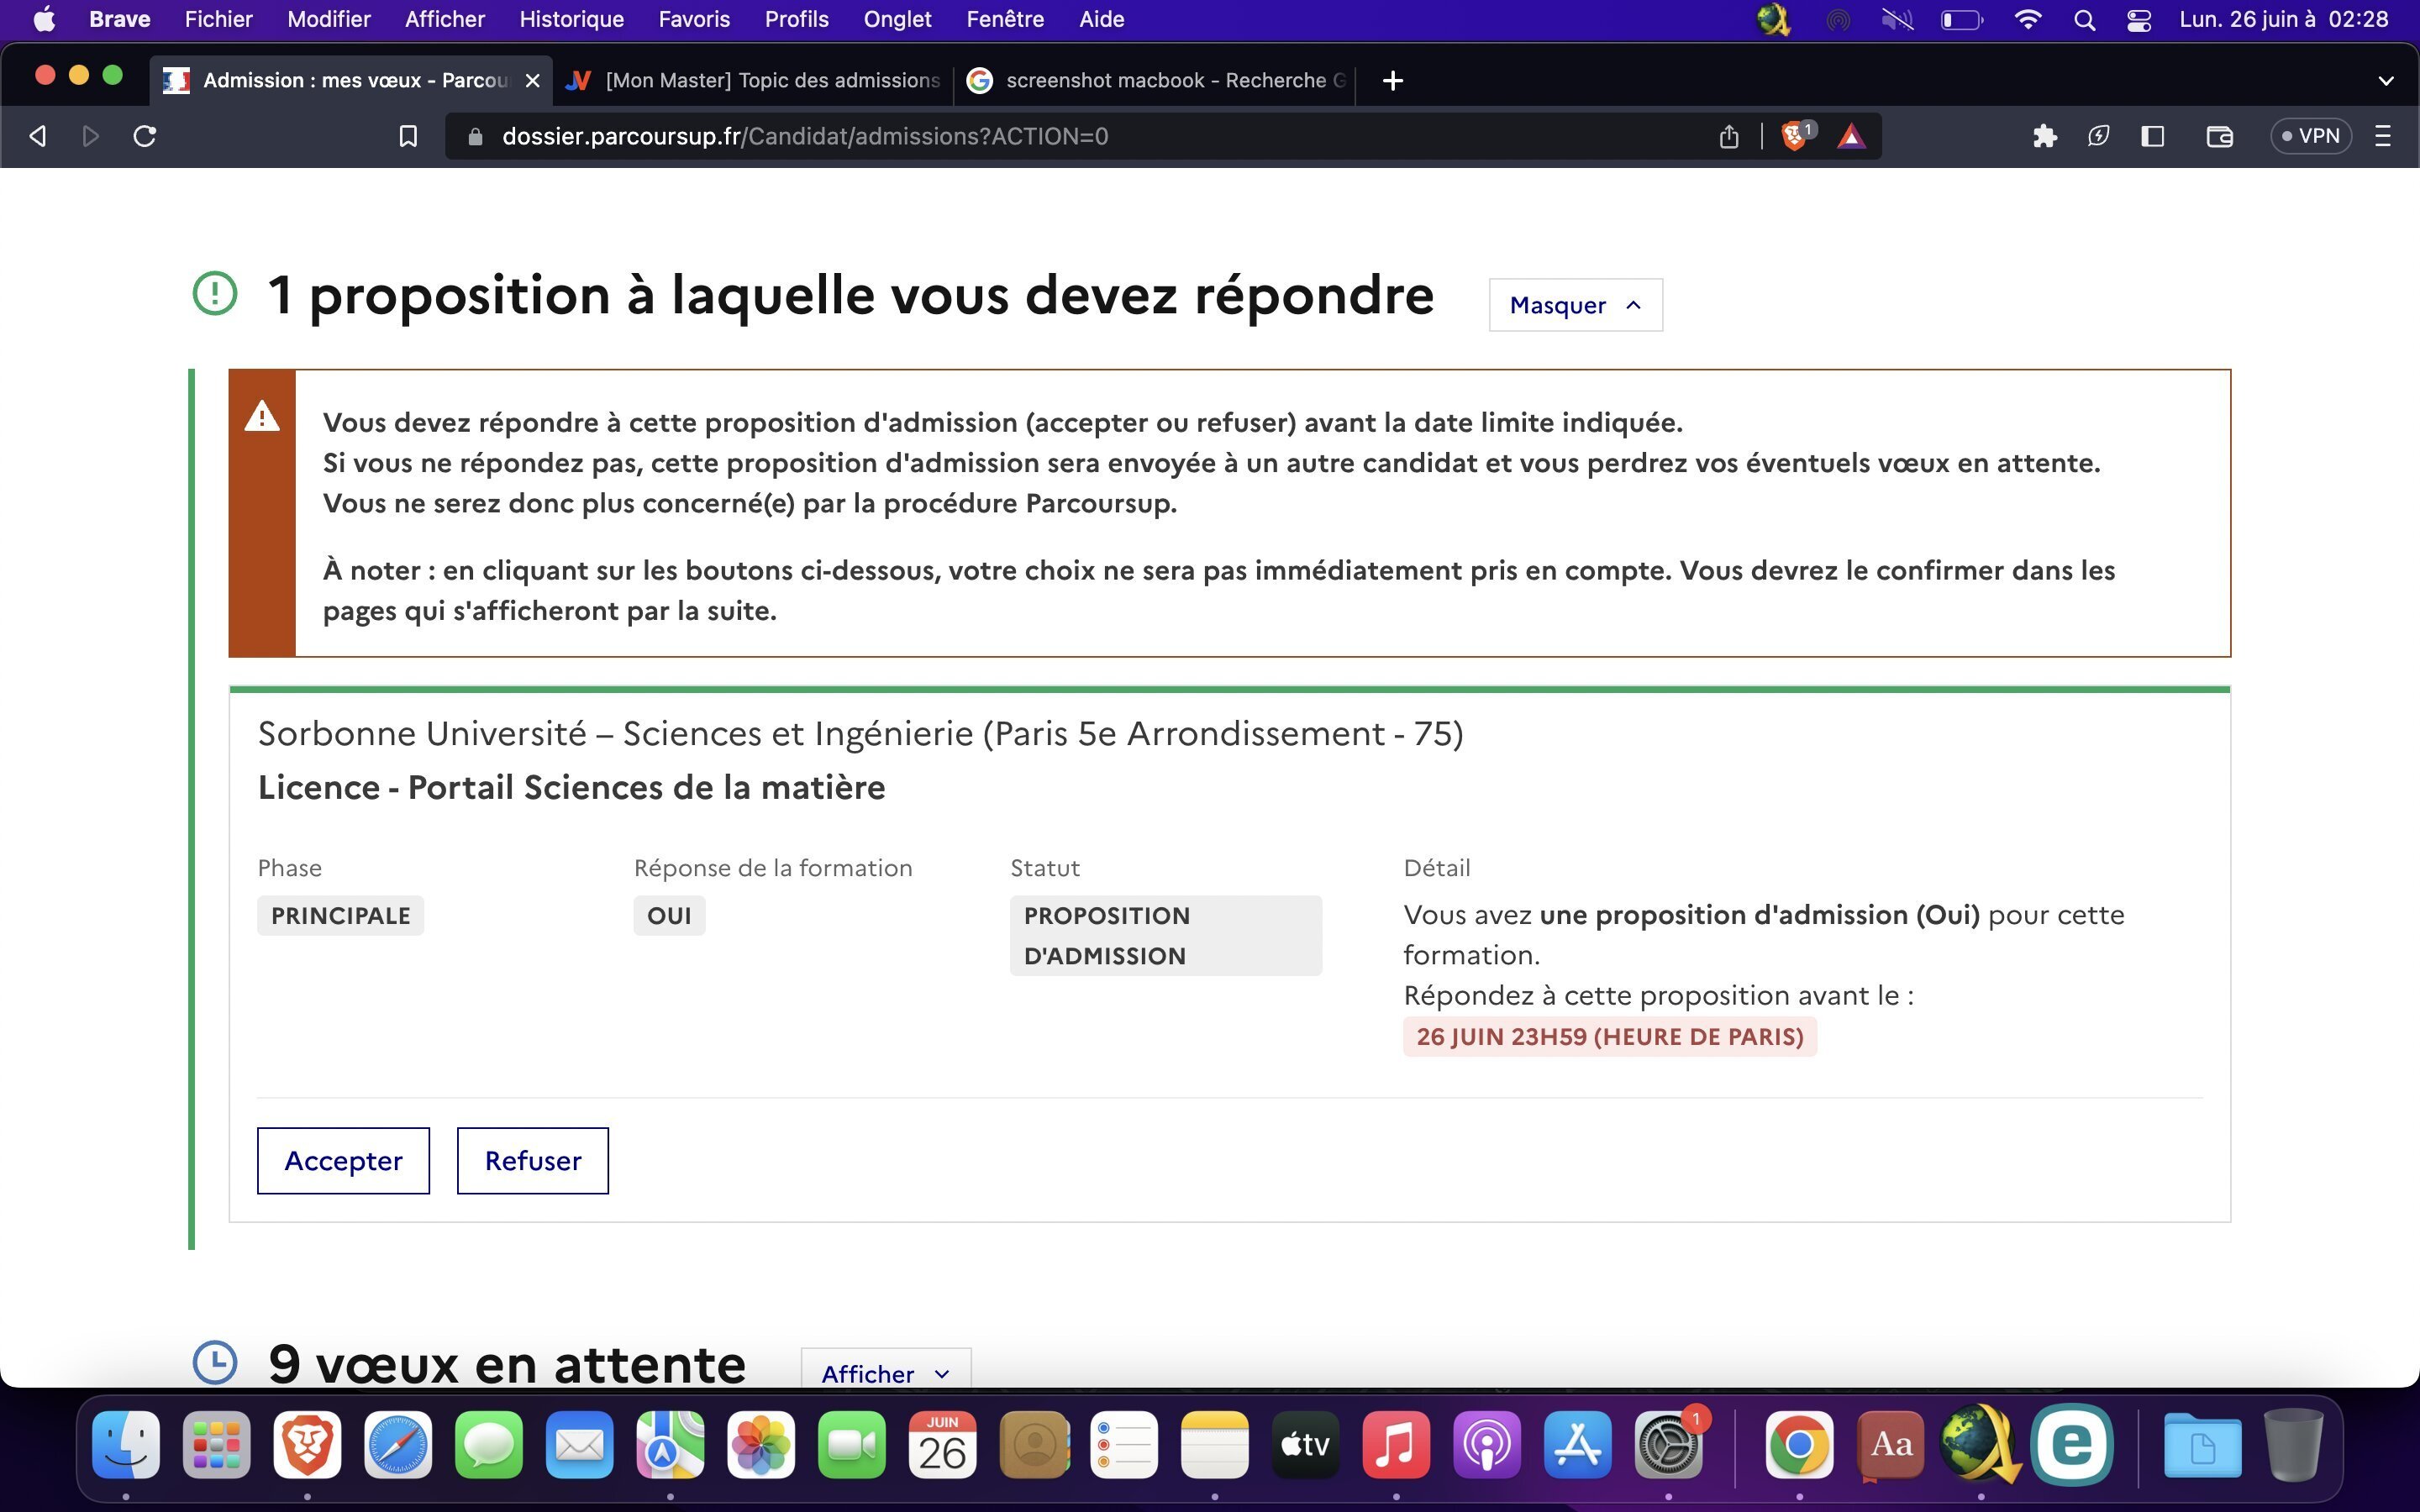Reload the page

click(145, 136)
